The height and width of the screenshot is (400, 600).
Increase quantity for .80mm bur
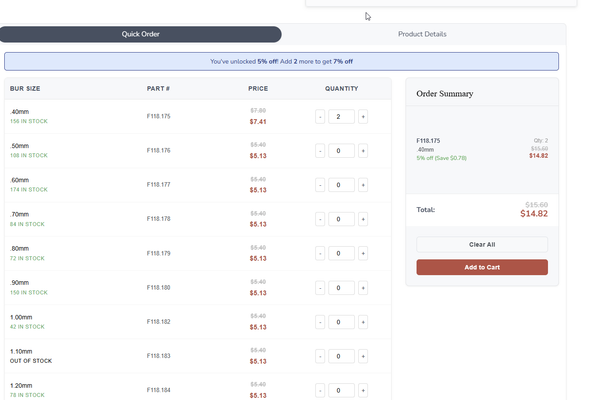(363, 253)
